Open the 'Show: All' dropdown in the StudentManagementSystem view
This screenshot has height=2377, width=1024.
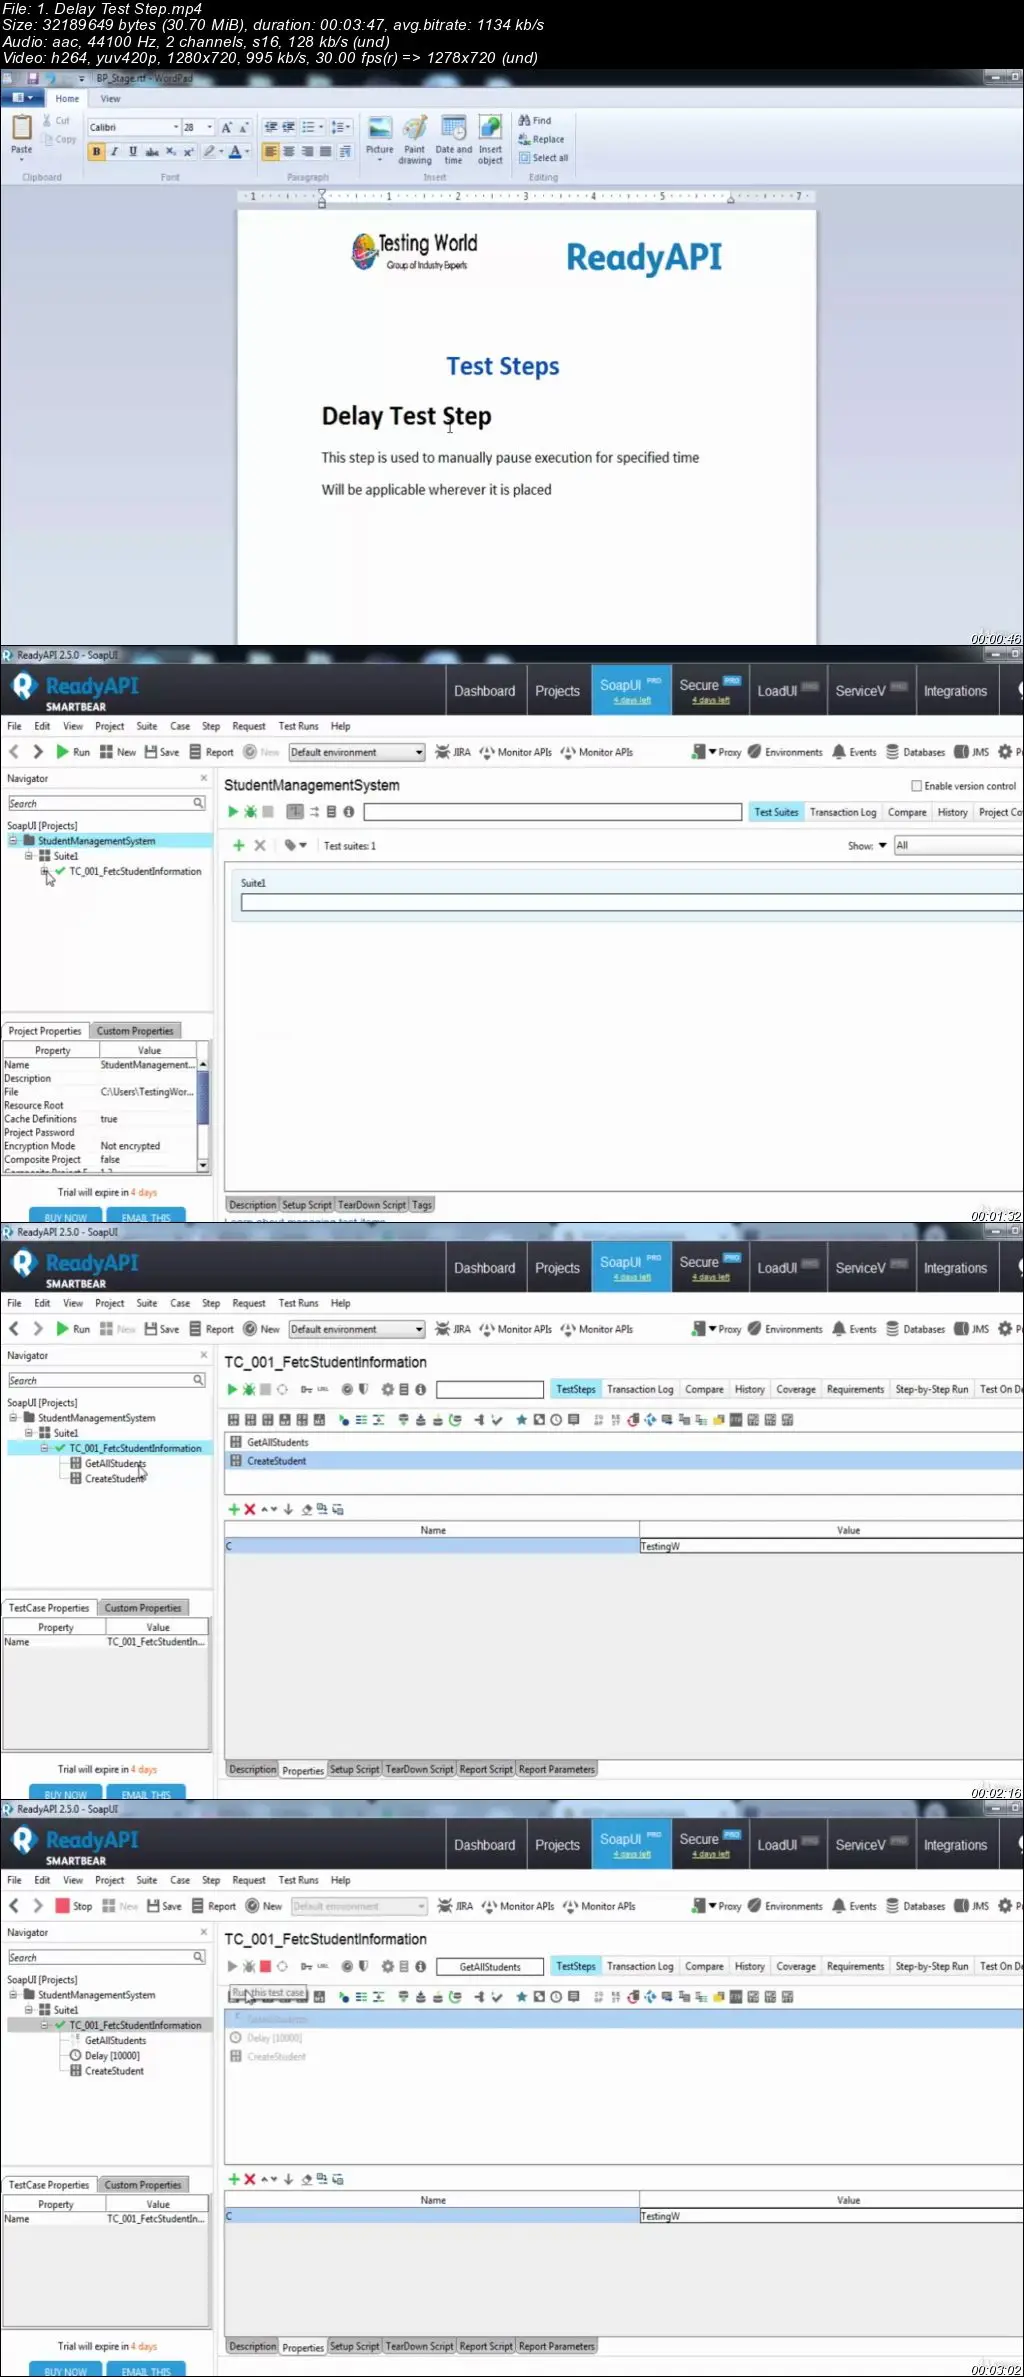tap(957, 845)
